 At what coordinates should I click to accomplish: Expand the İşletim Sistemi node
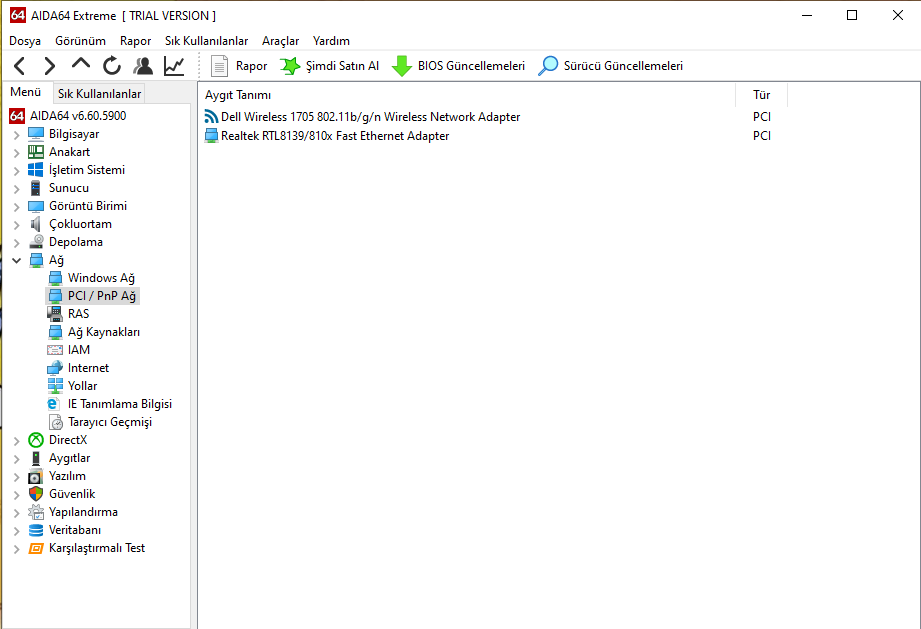[16, 171]
